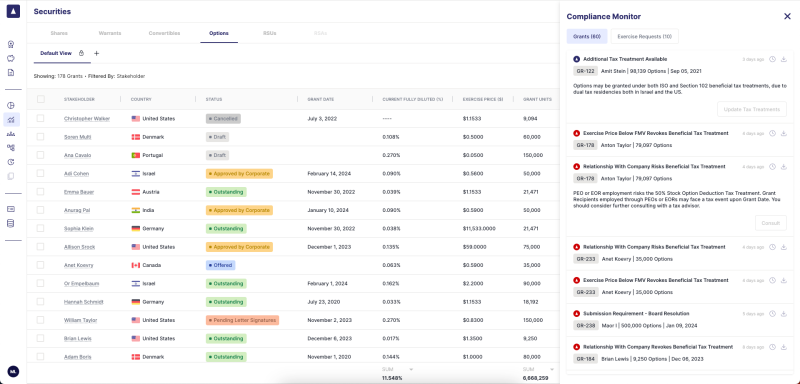Open the Exercise Requests (10) tab
The image size is (800, 384).
[644, 37]
